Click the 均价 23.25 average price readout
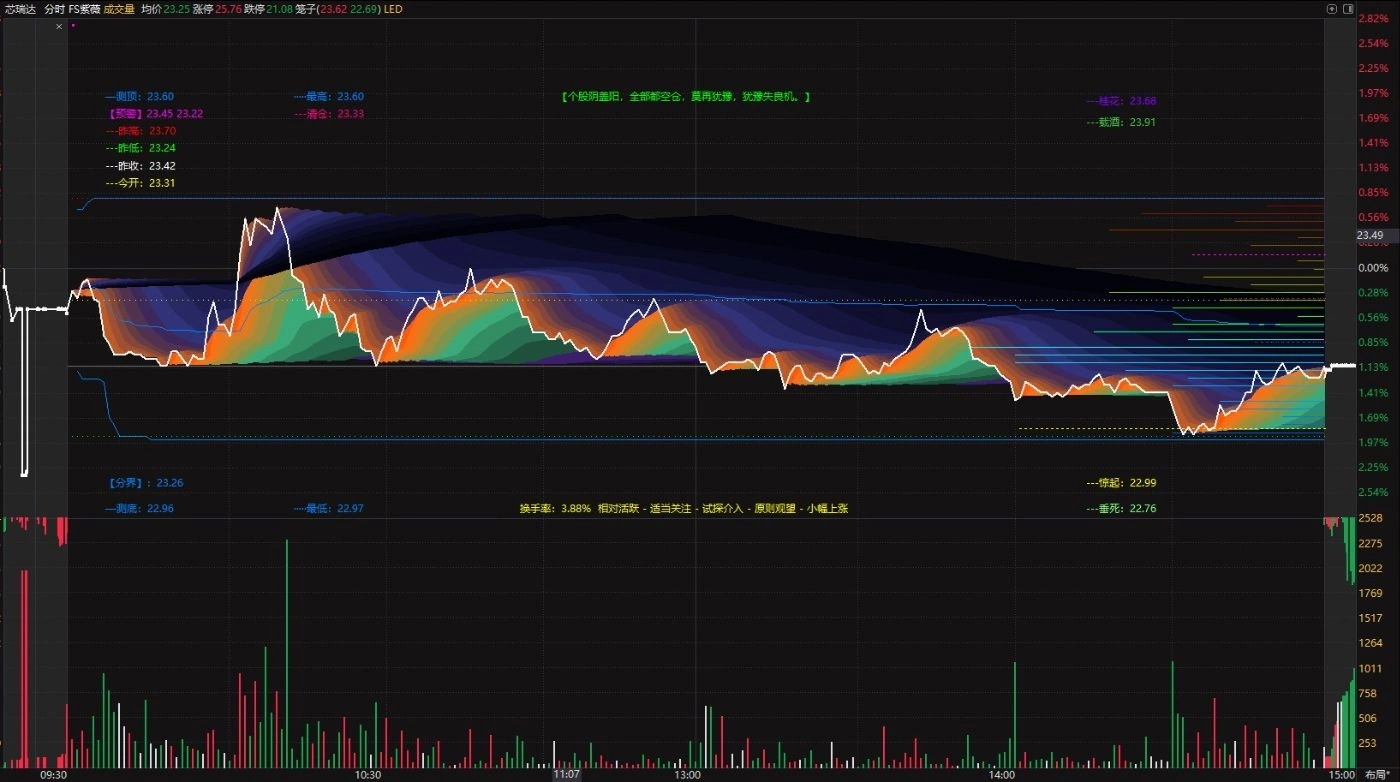Image resolution: width=1400 pixels, height=782 pixels. [165, 9]
